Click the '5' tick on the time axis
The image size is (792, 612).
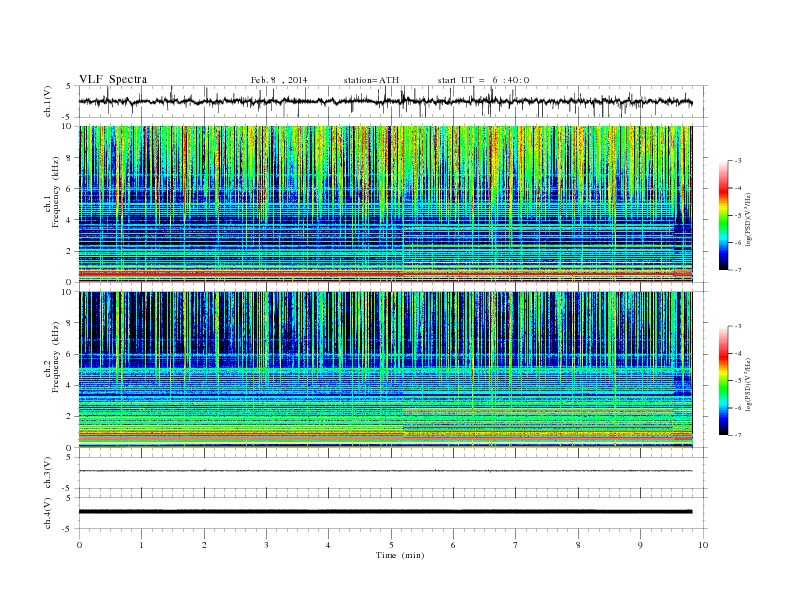tap(391, 545)
